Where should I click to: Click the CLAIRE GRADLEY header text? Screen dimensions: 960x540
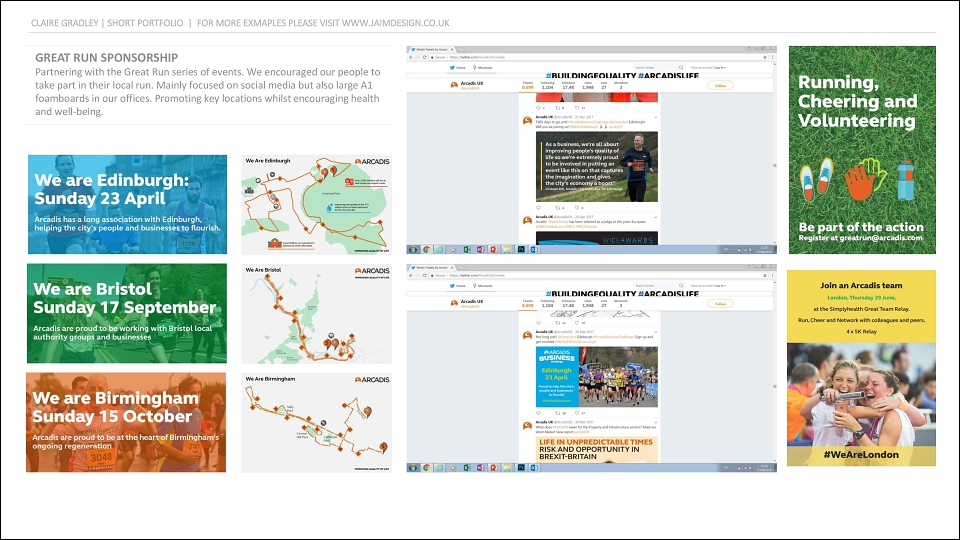(65, 23)
